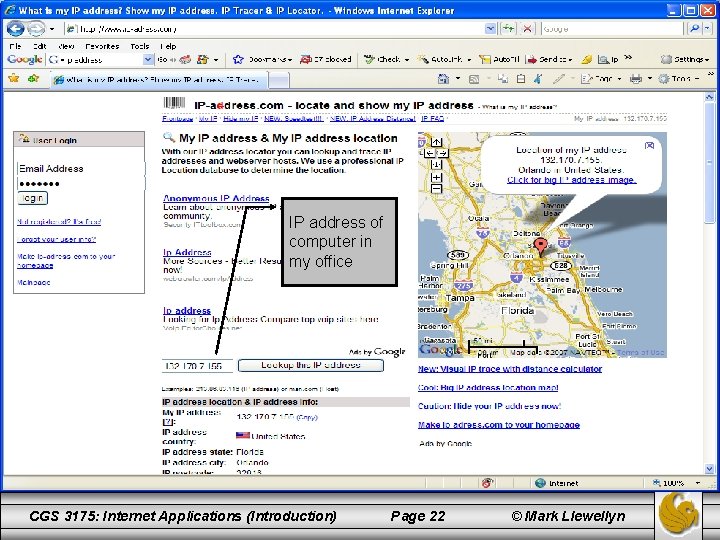
Task: Zoom in on the map with plus
Action: [x=436, y=177]
